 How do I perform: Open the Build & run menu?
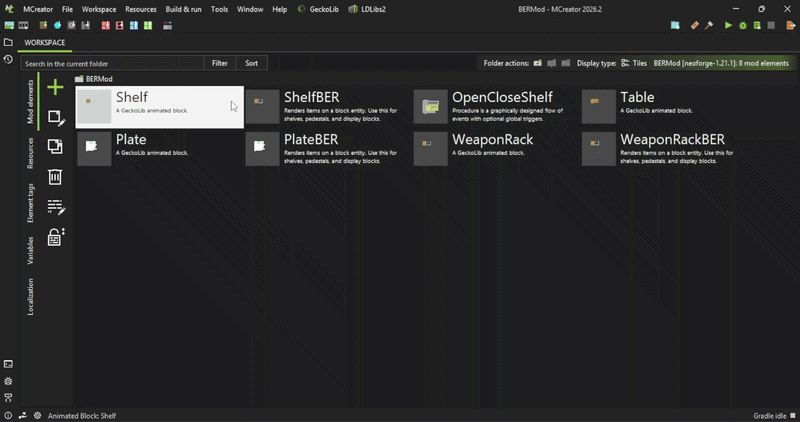click(x=183, y=9)
